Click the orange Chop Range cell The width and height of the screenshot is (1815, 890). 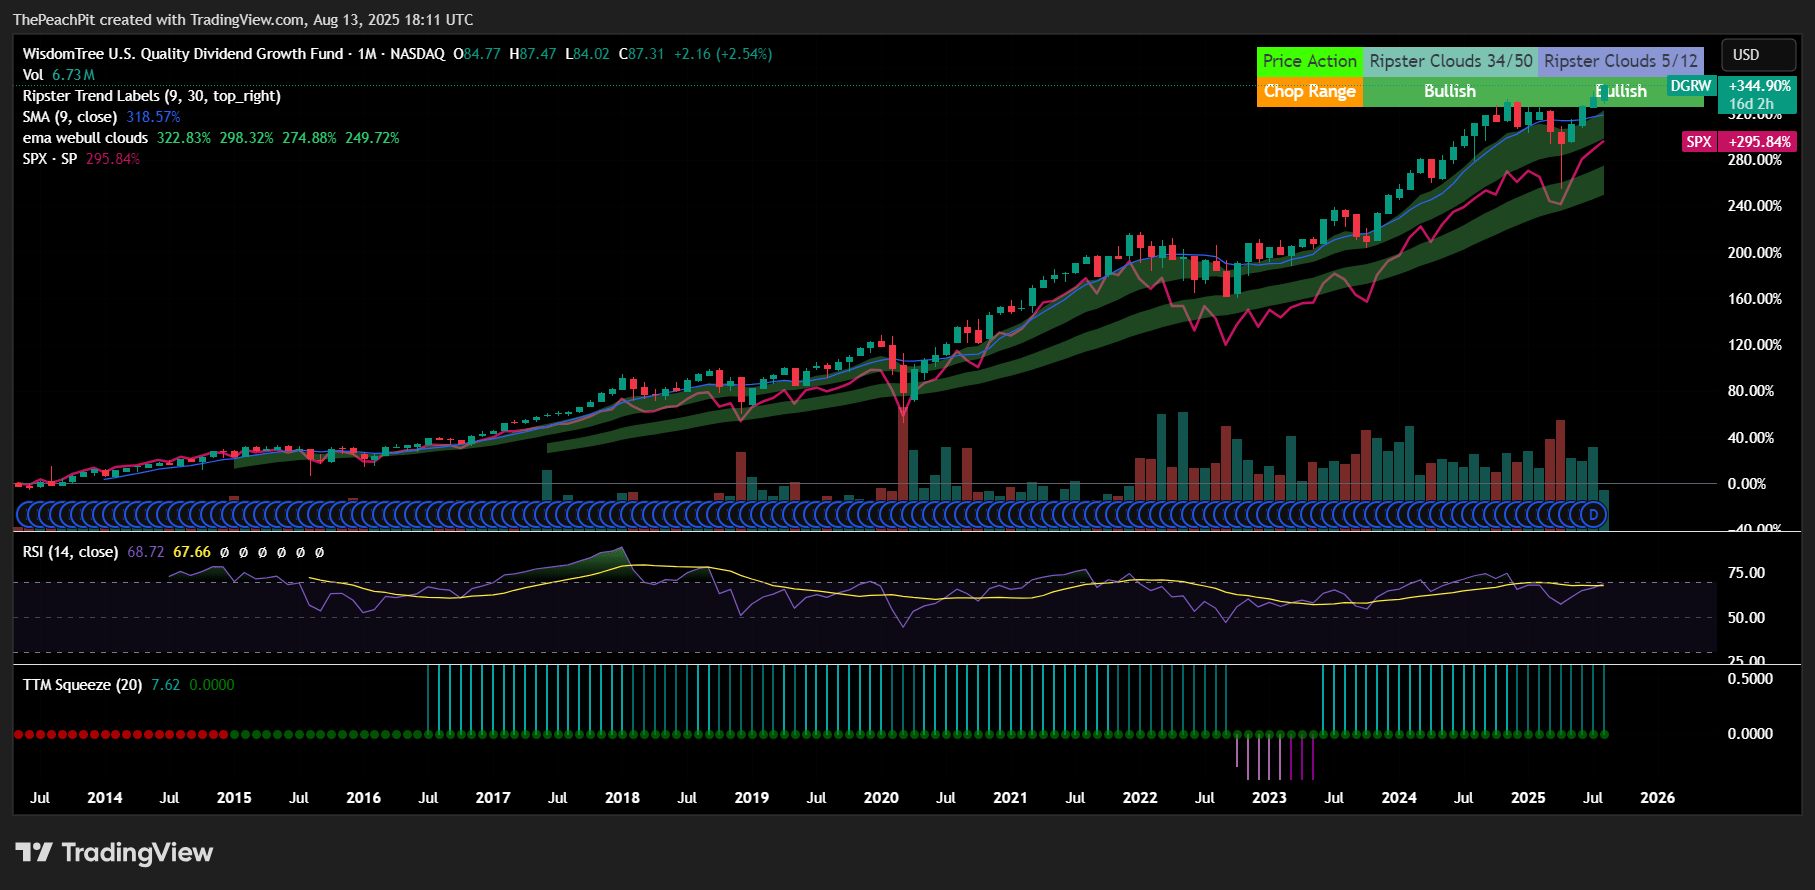[1309, 92]
